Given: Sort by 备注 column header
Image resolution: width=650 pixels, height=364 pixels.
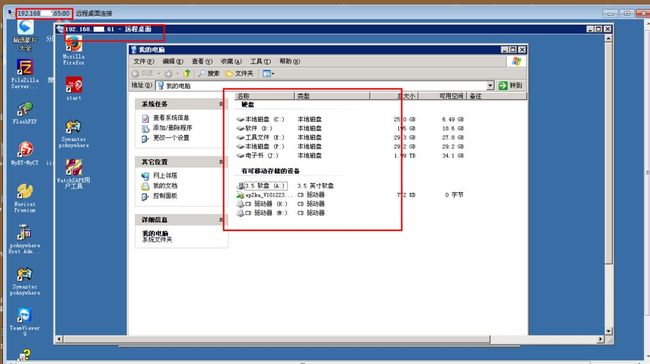Looking at the screenshot, I should coord(496,96).
